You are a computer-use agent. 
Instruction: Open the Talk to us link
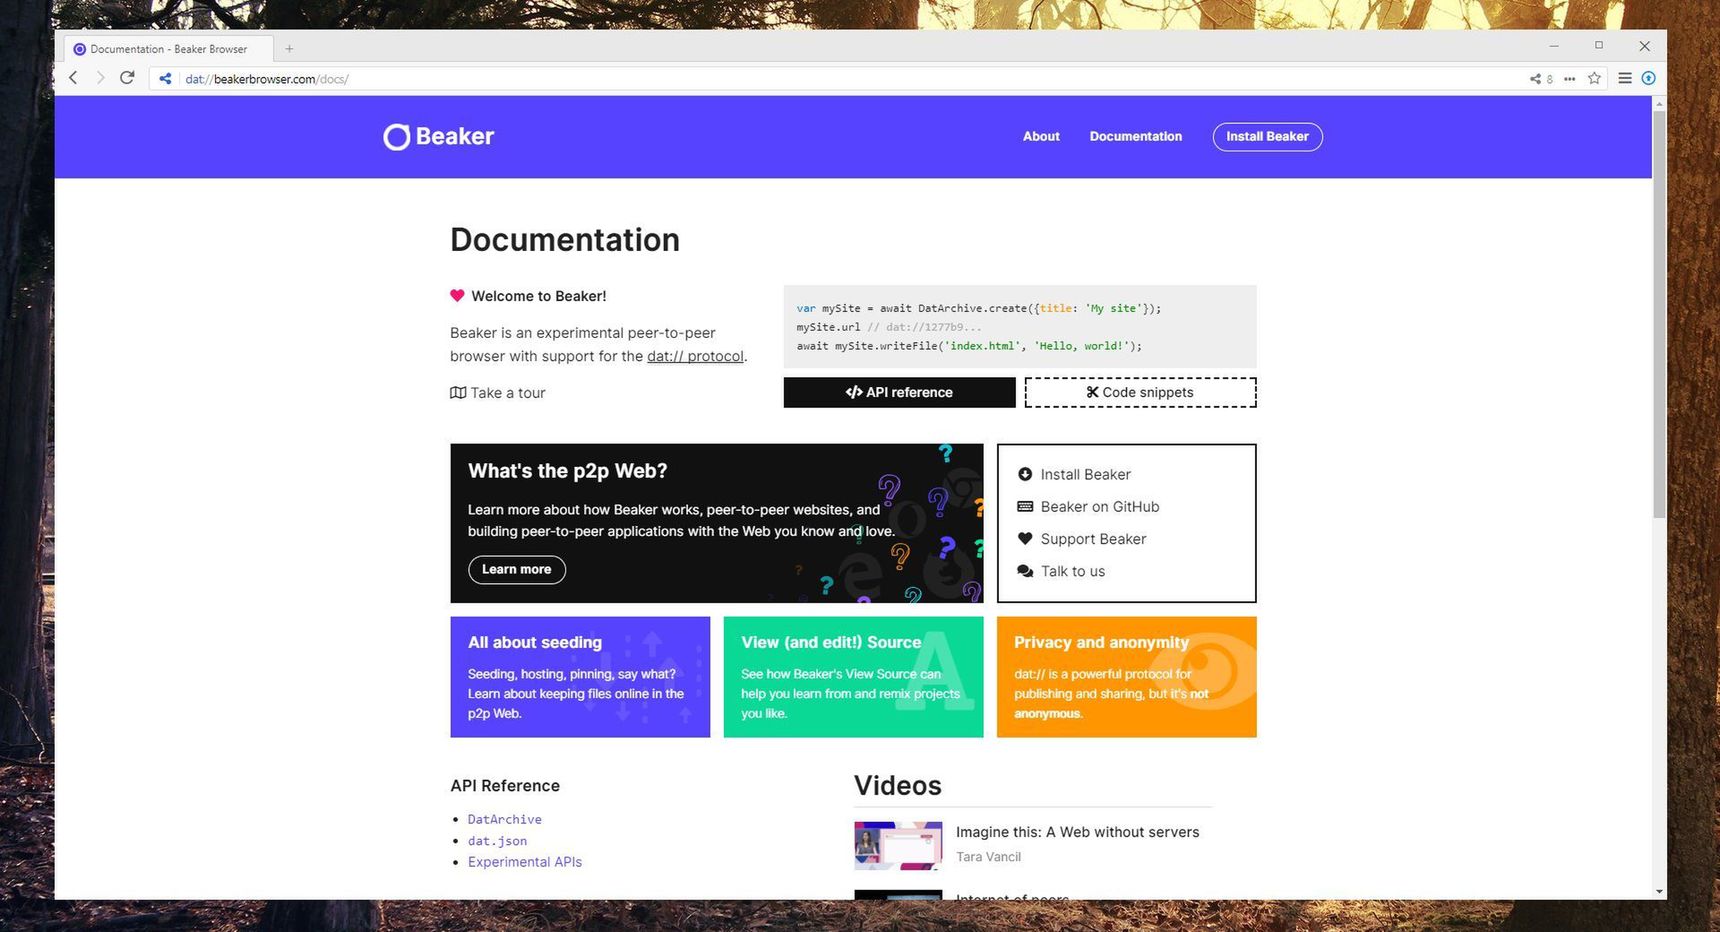(x=1072, y=571)
